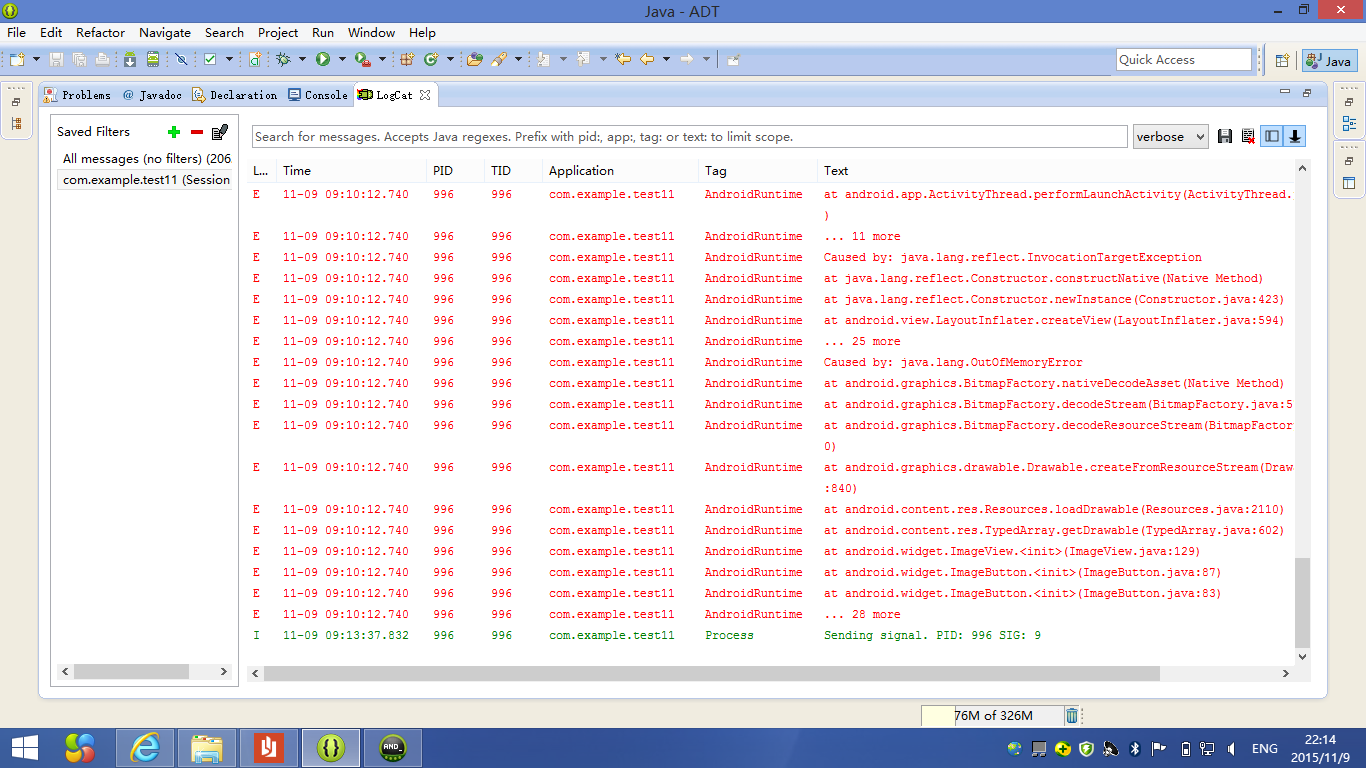The image size is (1366, 768).
Task: Expand the Android Lint dropdown arrow
Action: tap(229, 60)
